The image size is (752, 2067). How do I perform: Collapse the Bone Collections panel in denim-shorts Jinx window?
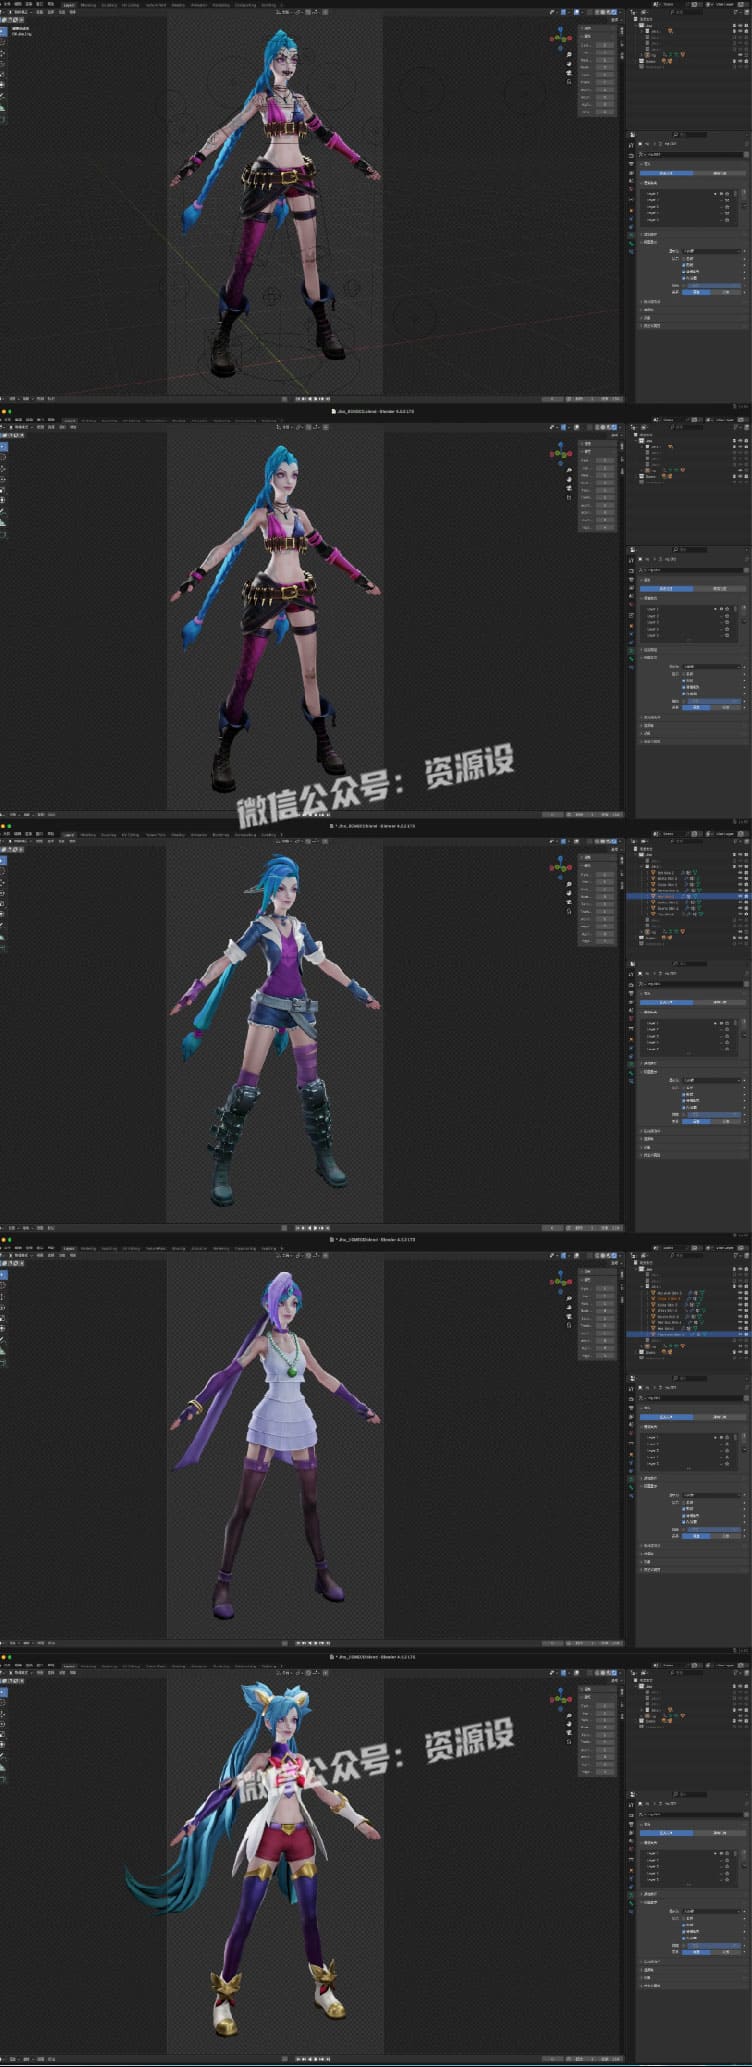click(x=650, y=1012)
